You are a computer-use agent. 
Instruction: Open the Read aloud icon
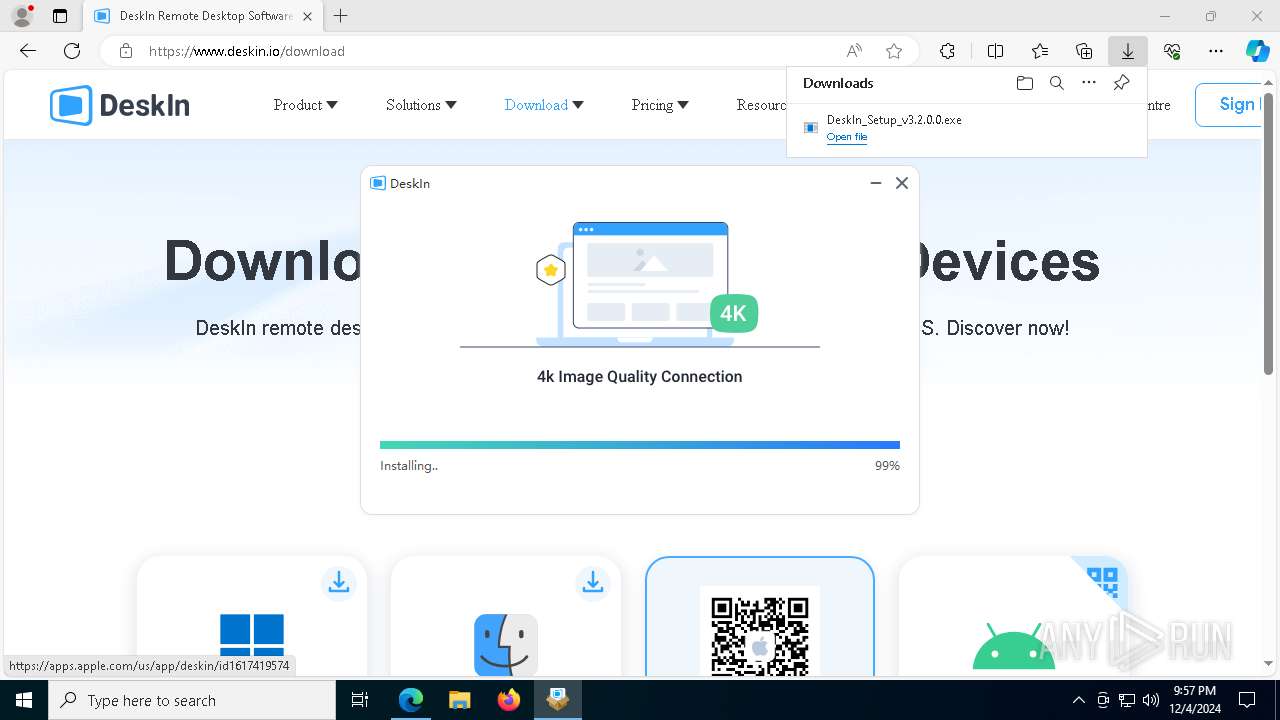[854, 51]
